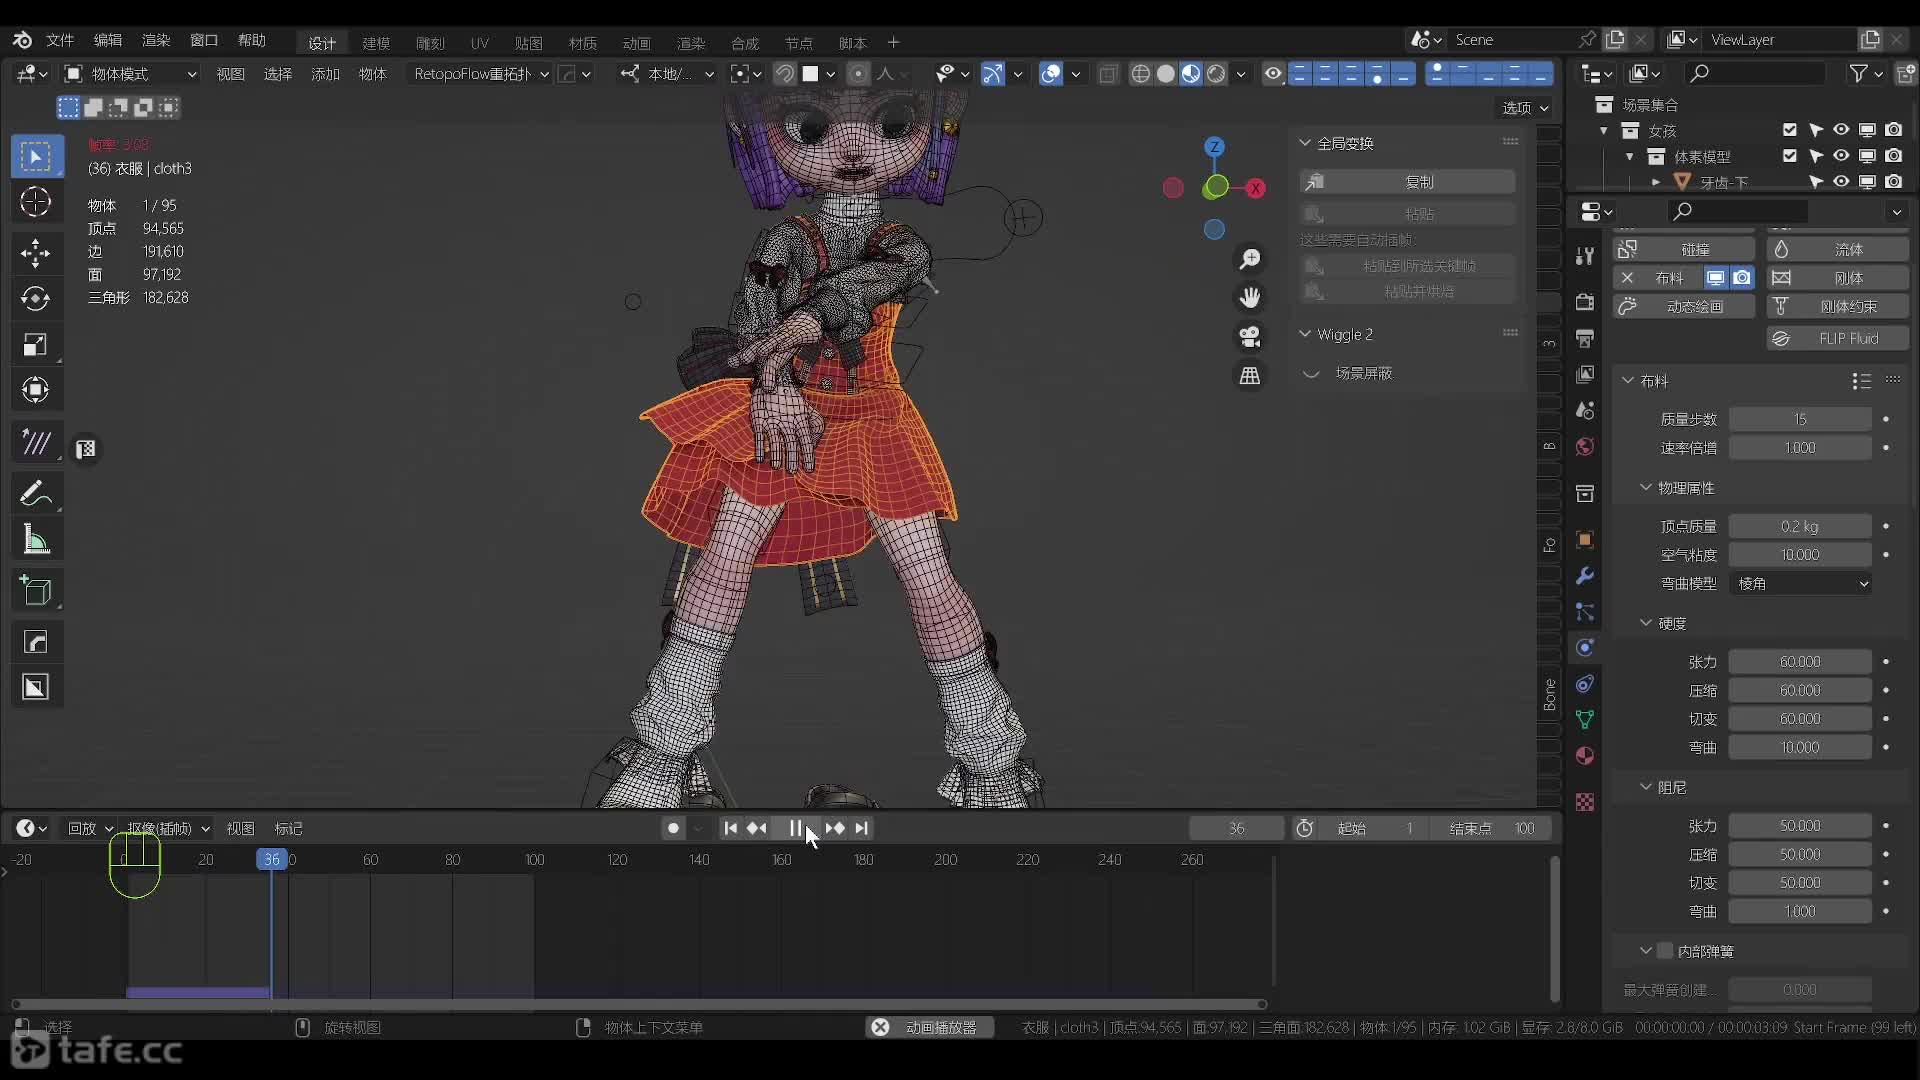This screenshot has width=1920, height=1080.
Task: Open the 选项 dropdown in viewport
Action: 1525,108
